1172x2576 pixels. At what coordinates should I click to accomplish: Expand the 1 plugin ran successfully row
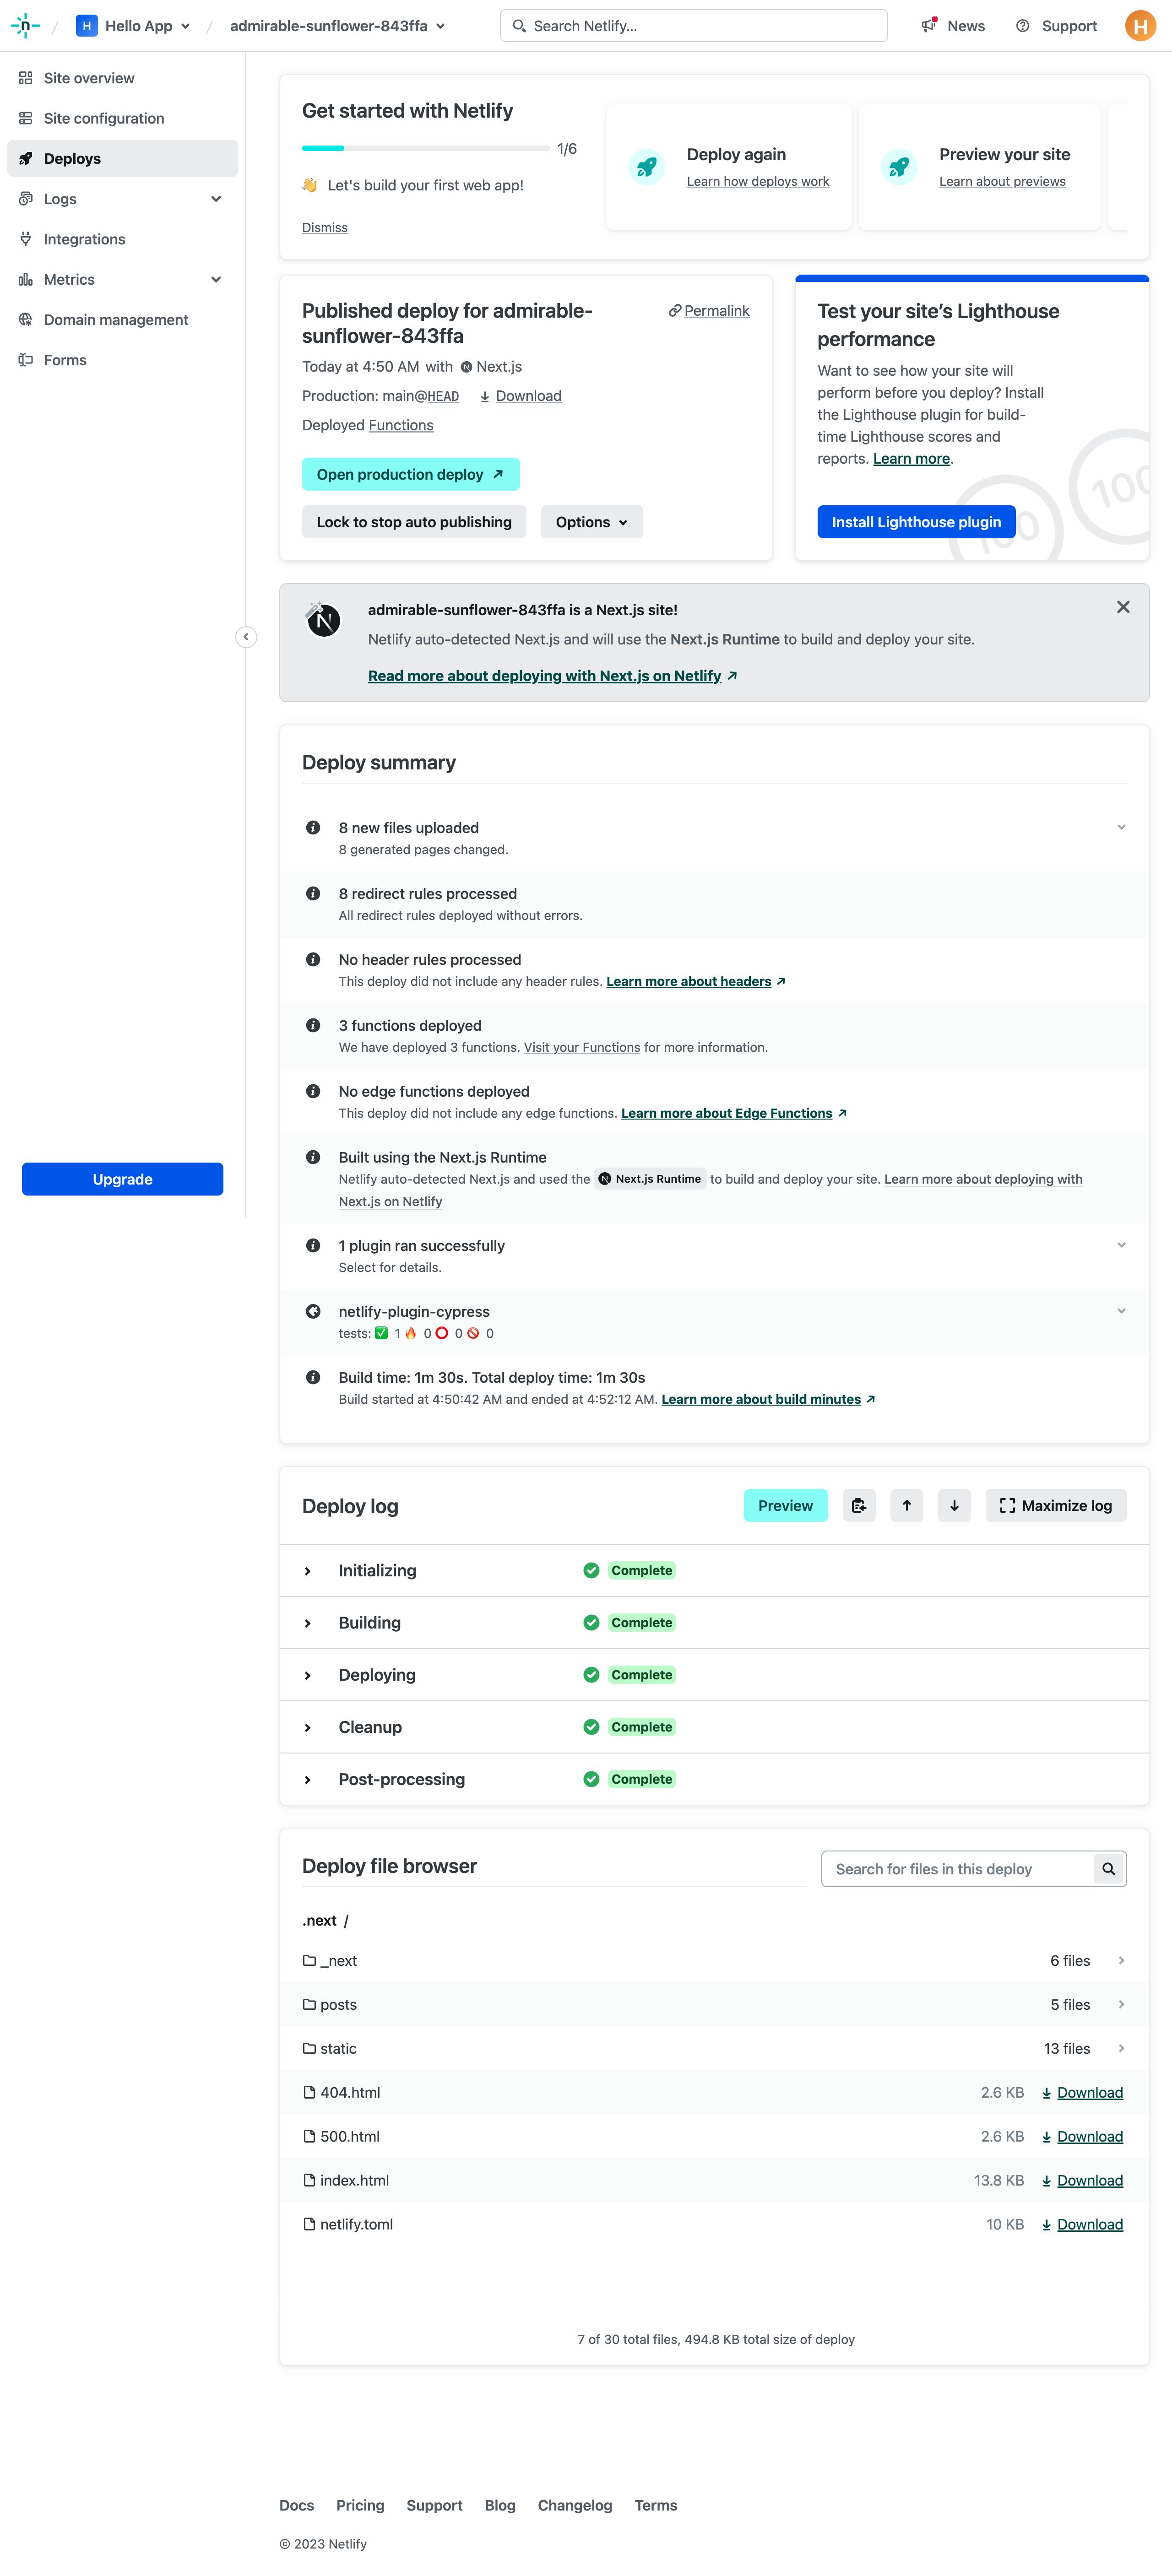(1121, 1246)
